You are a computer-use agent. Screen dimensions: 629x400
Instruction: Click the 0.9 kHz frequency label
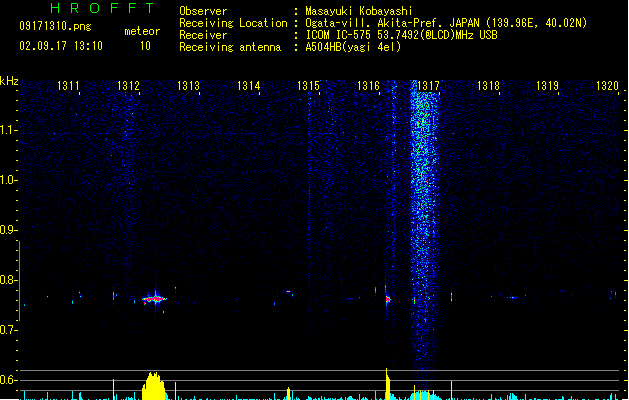[8, 230]
